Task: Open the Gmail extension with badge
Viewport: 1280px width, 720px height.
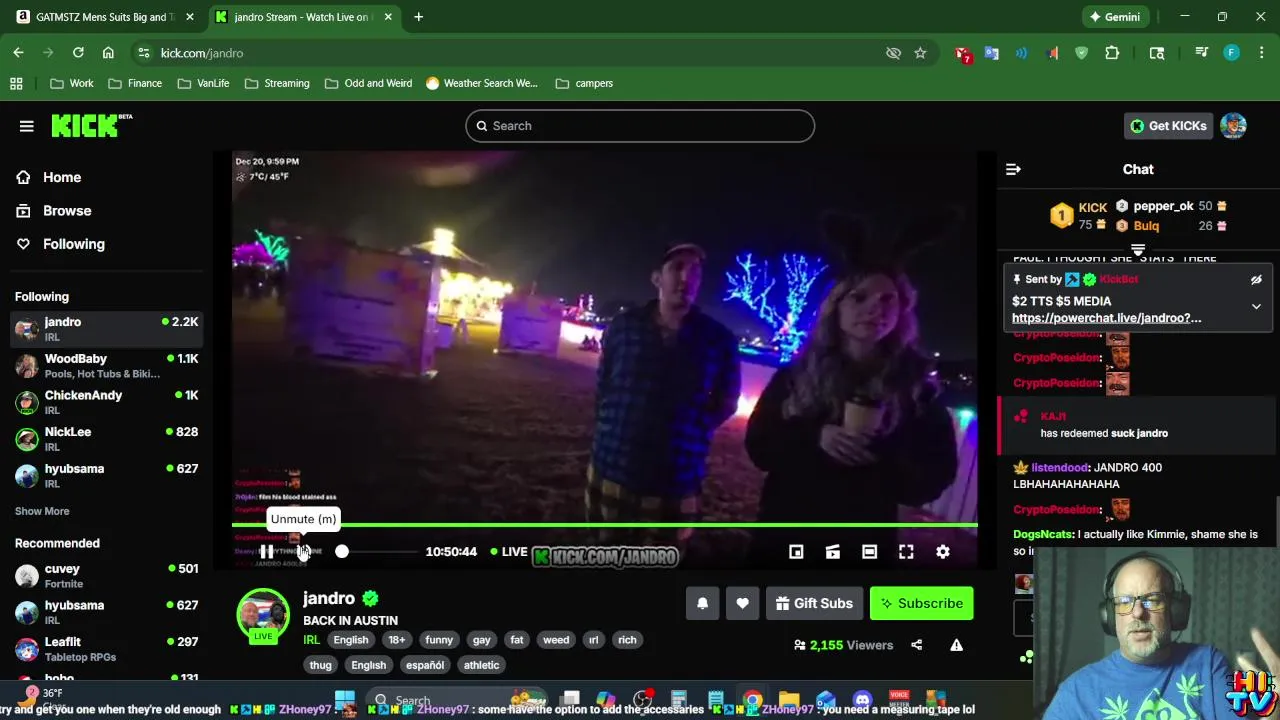Action: [963, 54]
